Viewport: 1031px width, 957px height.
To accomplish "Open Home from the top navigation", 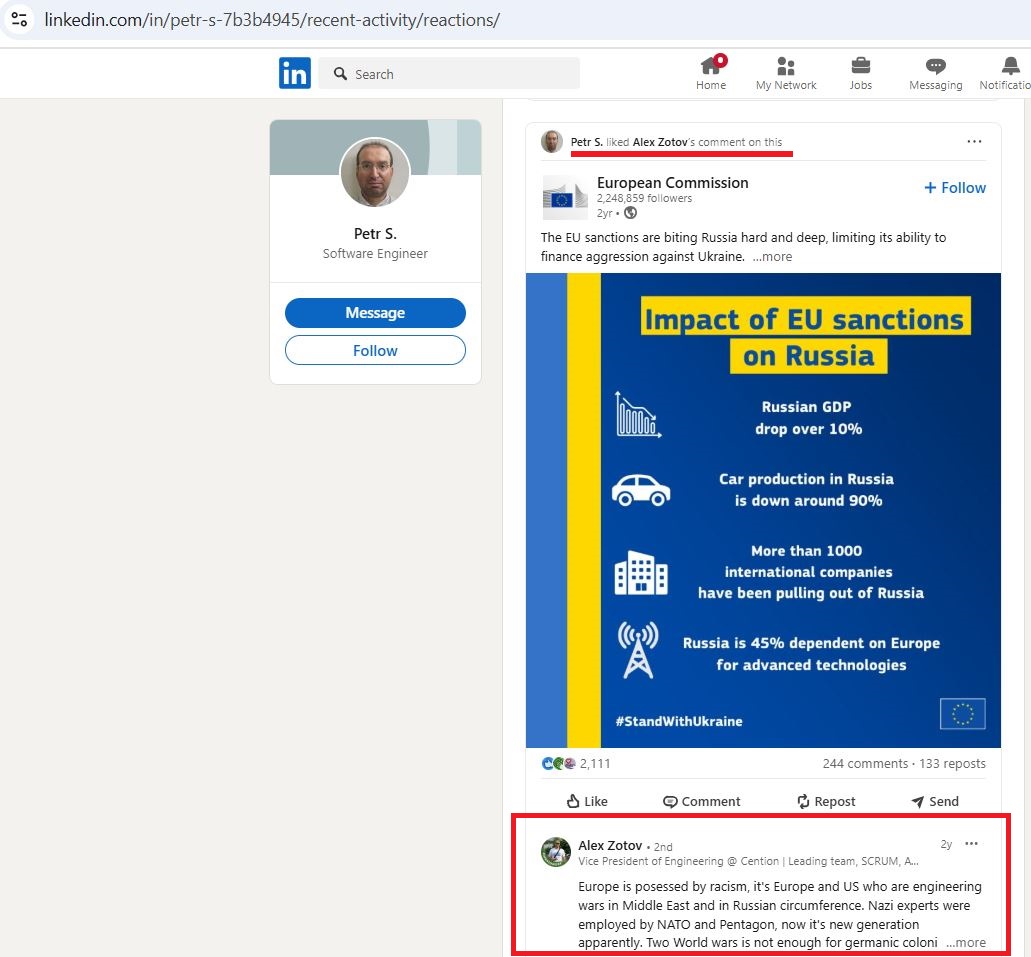I will click(x=711, y=73).
